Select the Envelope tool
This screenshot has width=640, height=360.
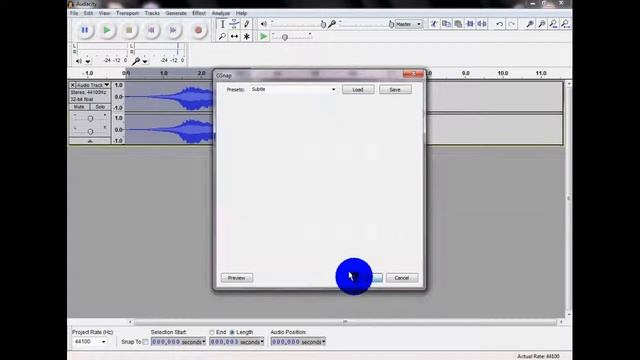tap(234, 24)
